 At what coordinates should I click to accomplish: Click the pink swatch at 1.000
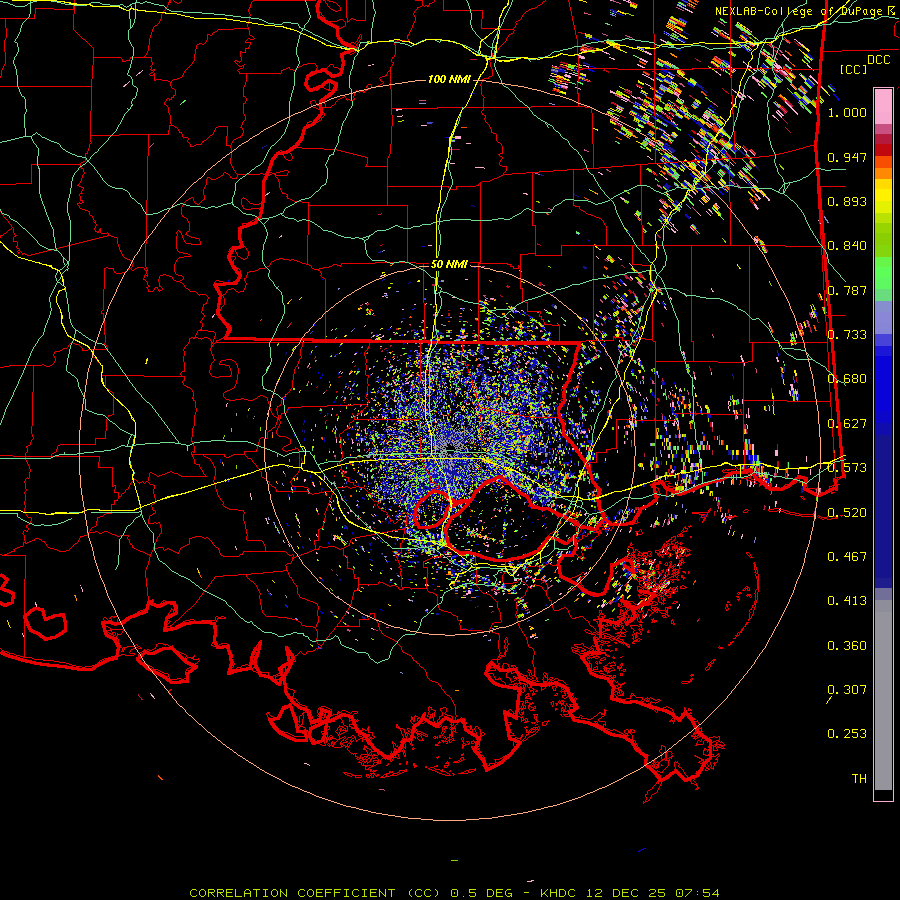(x=883, y=107)
